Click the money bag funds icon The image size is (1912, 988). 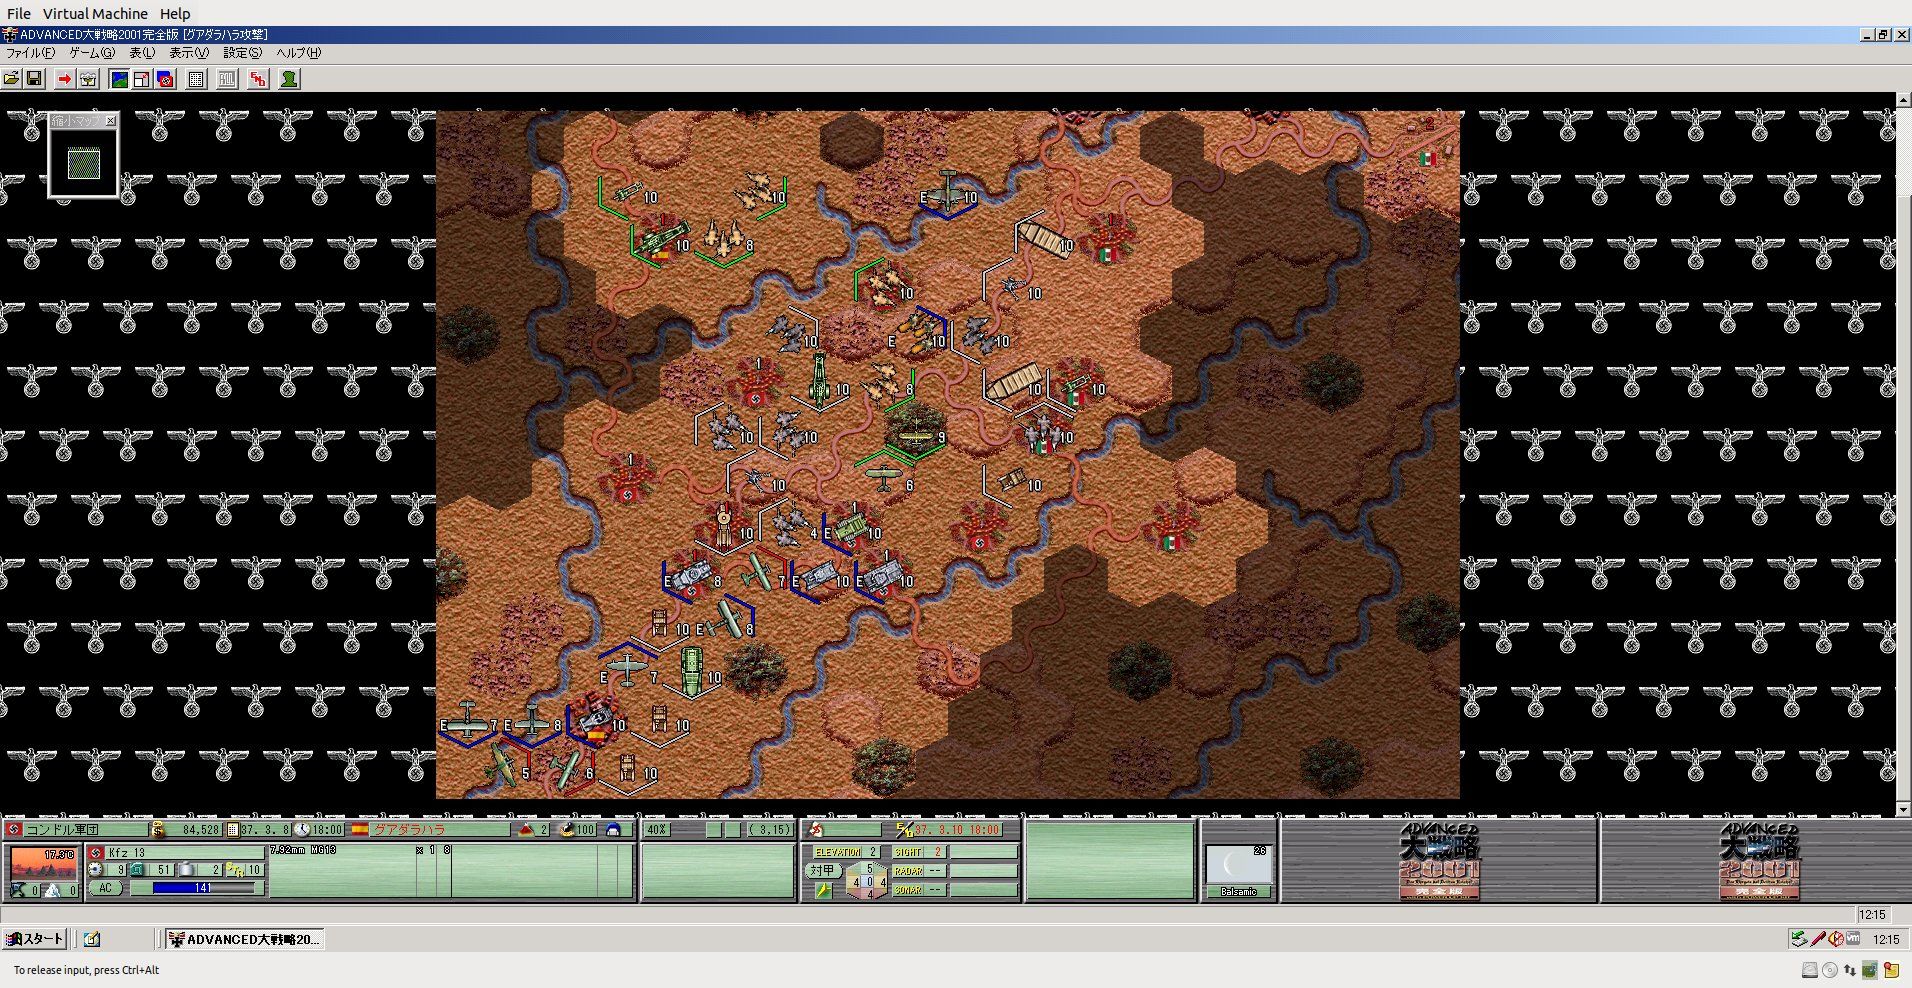coord(157,830)
